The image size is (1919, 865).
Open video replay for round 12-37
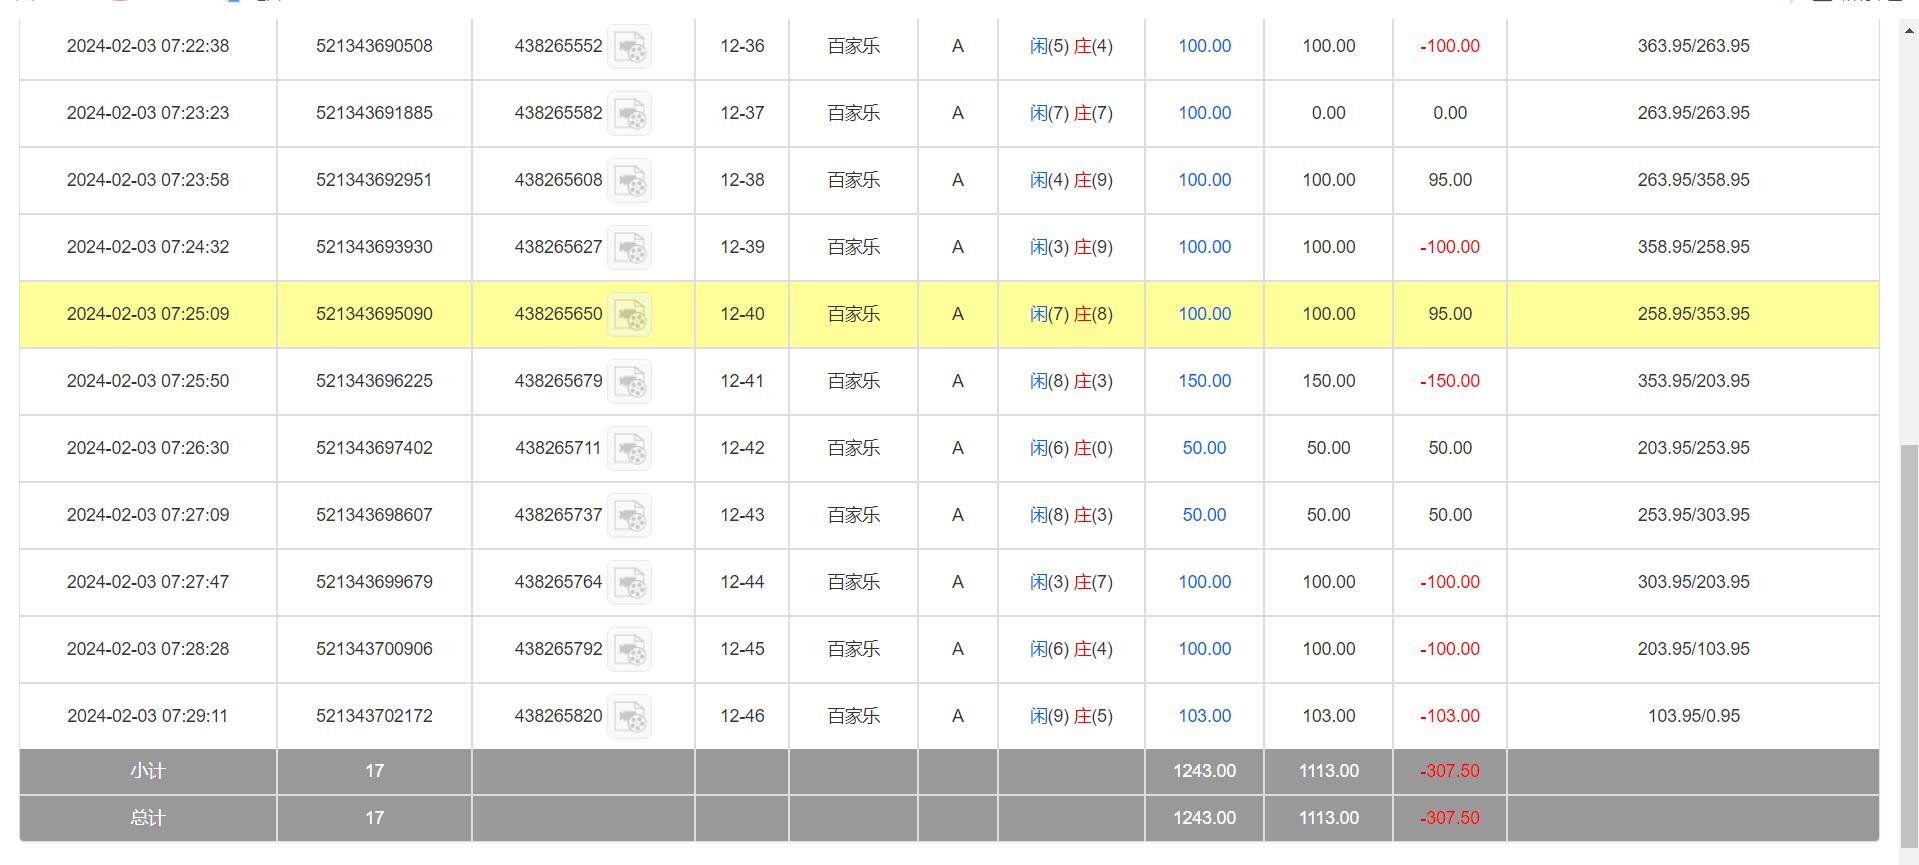[x=630, y=114]
